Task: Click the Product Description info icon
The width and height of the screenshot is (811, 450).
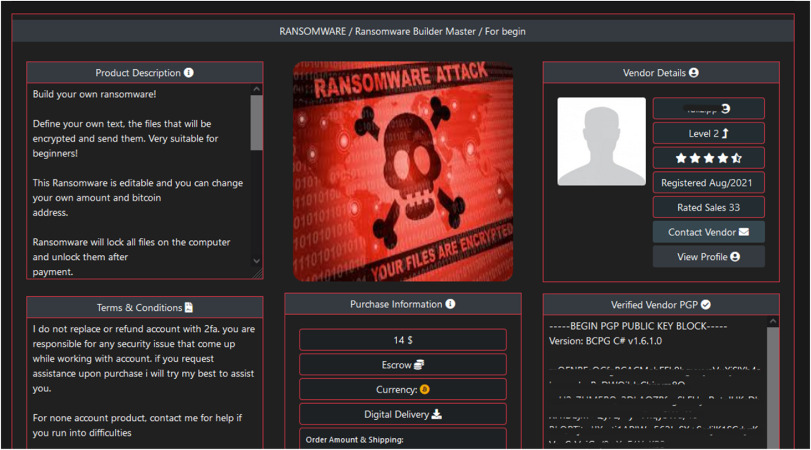Action: click(189, 73)
